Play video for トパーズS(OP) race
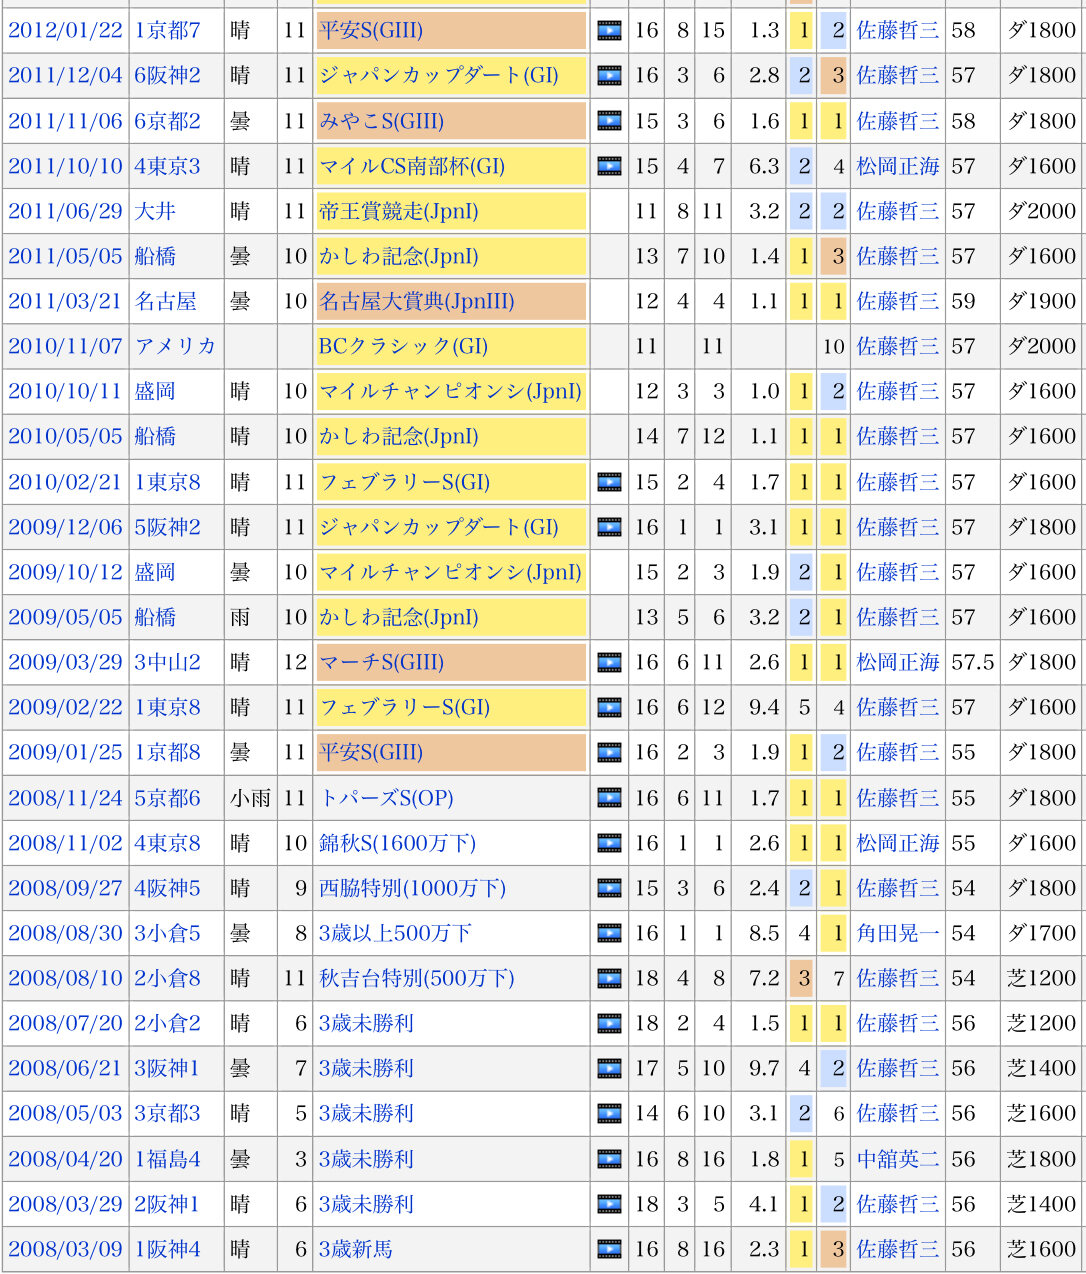The image size is (1086, 1274). pos(609,798)
